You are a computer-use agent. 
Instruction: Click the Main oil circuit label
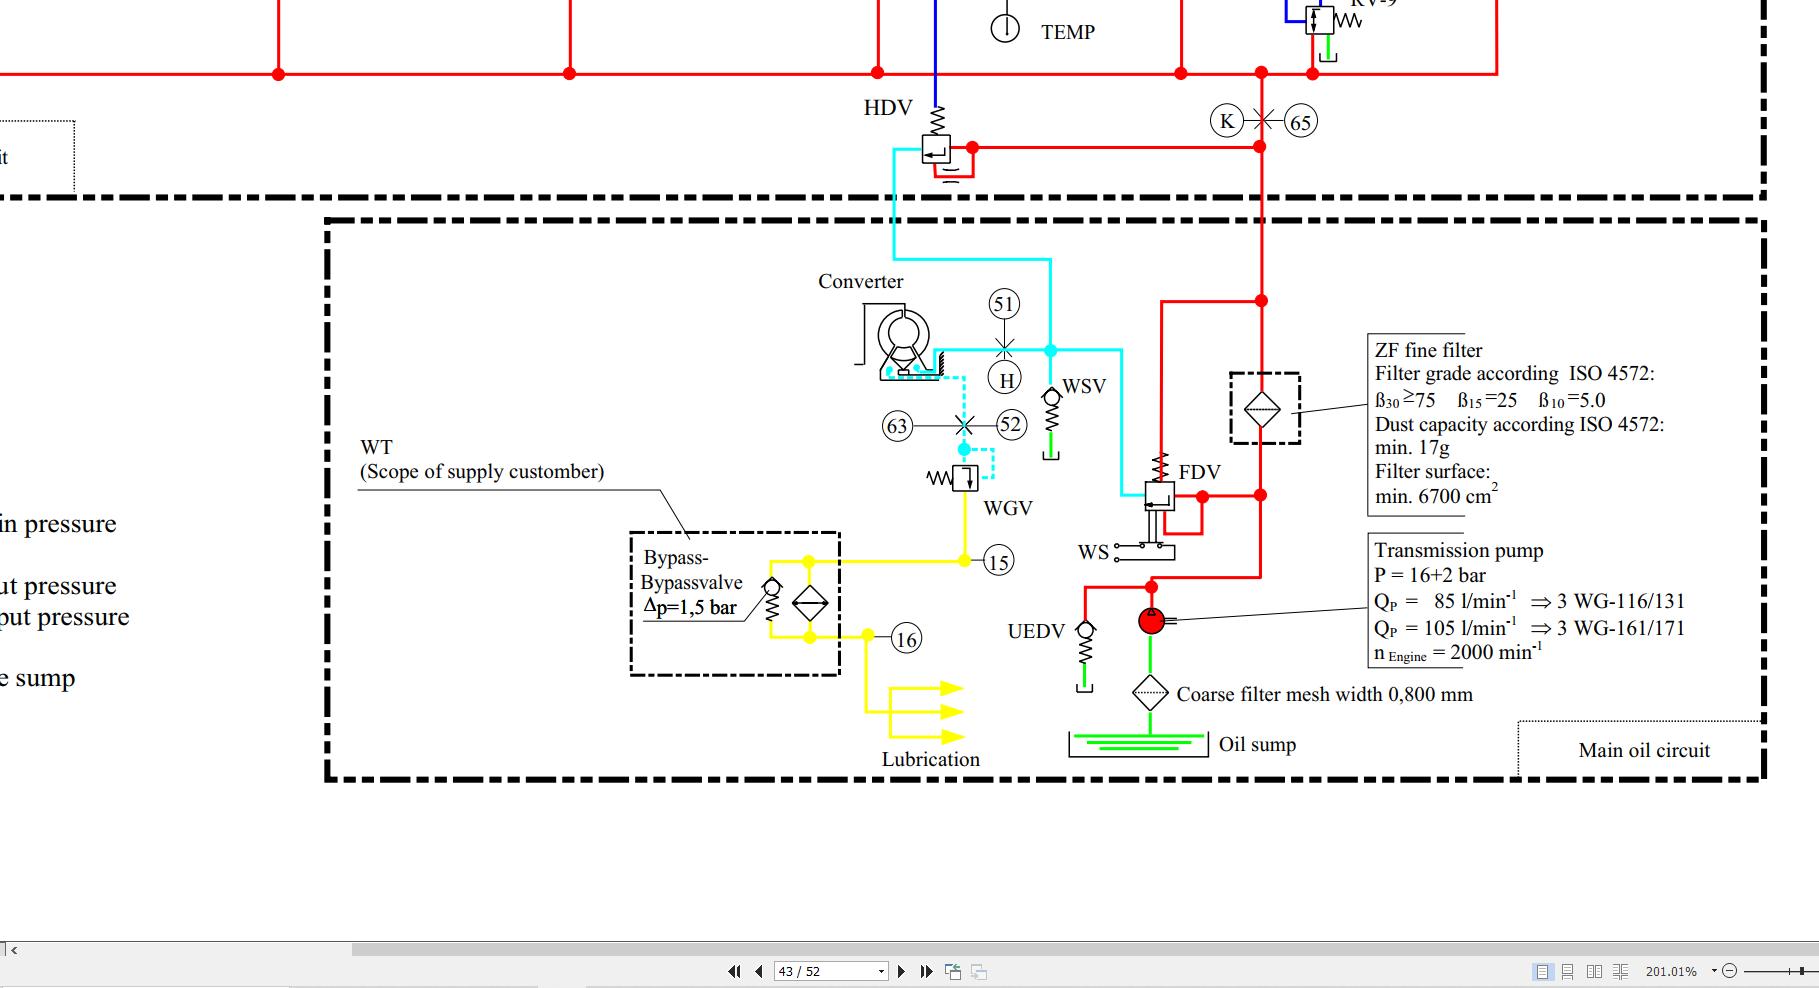pyautogui.click(x=1644, y=750)
